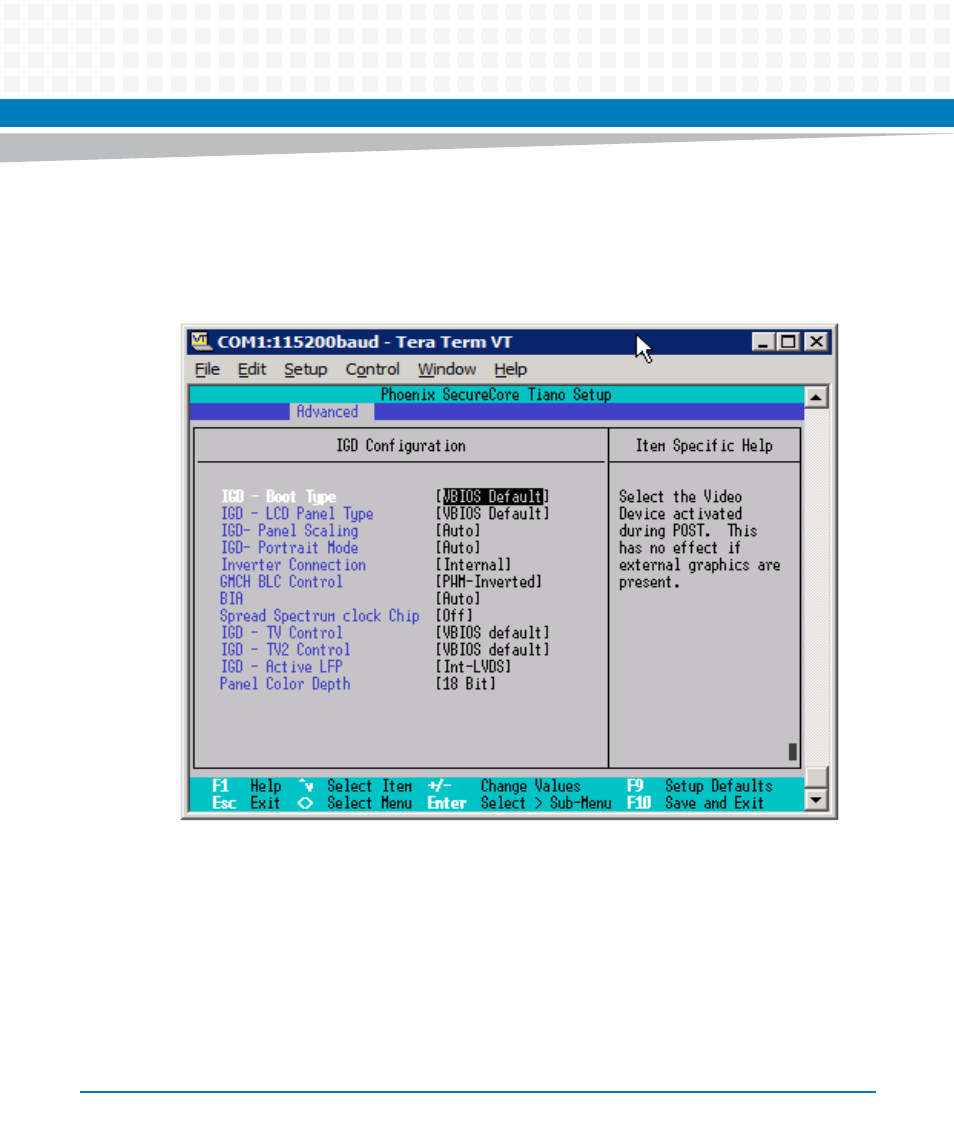
Task: Select the IGD- Panel Scaling row
Action: click(350, 531)
